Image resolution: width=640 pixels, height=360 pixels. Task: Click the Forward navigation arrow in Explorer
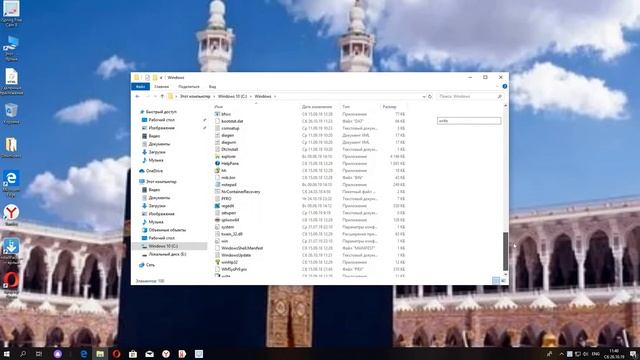147,96
